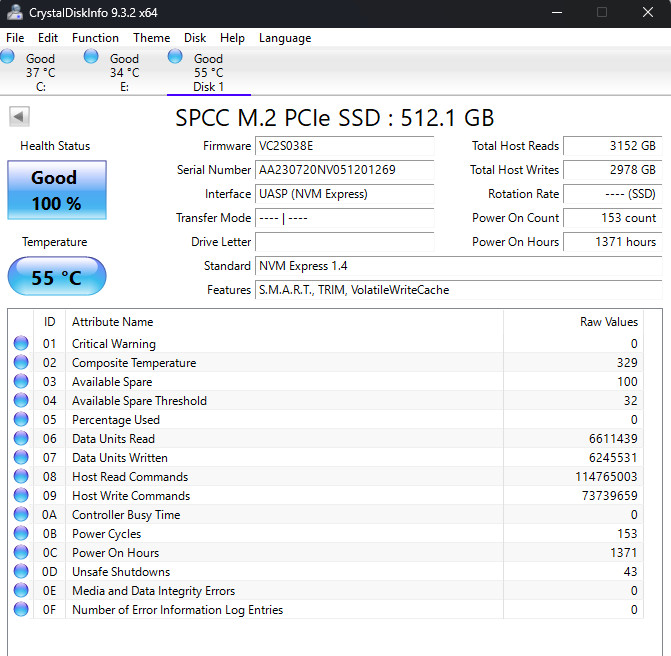671x656 pixels.
Task: Click the Serial Number field
Action: click(x=344, y=170)
